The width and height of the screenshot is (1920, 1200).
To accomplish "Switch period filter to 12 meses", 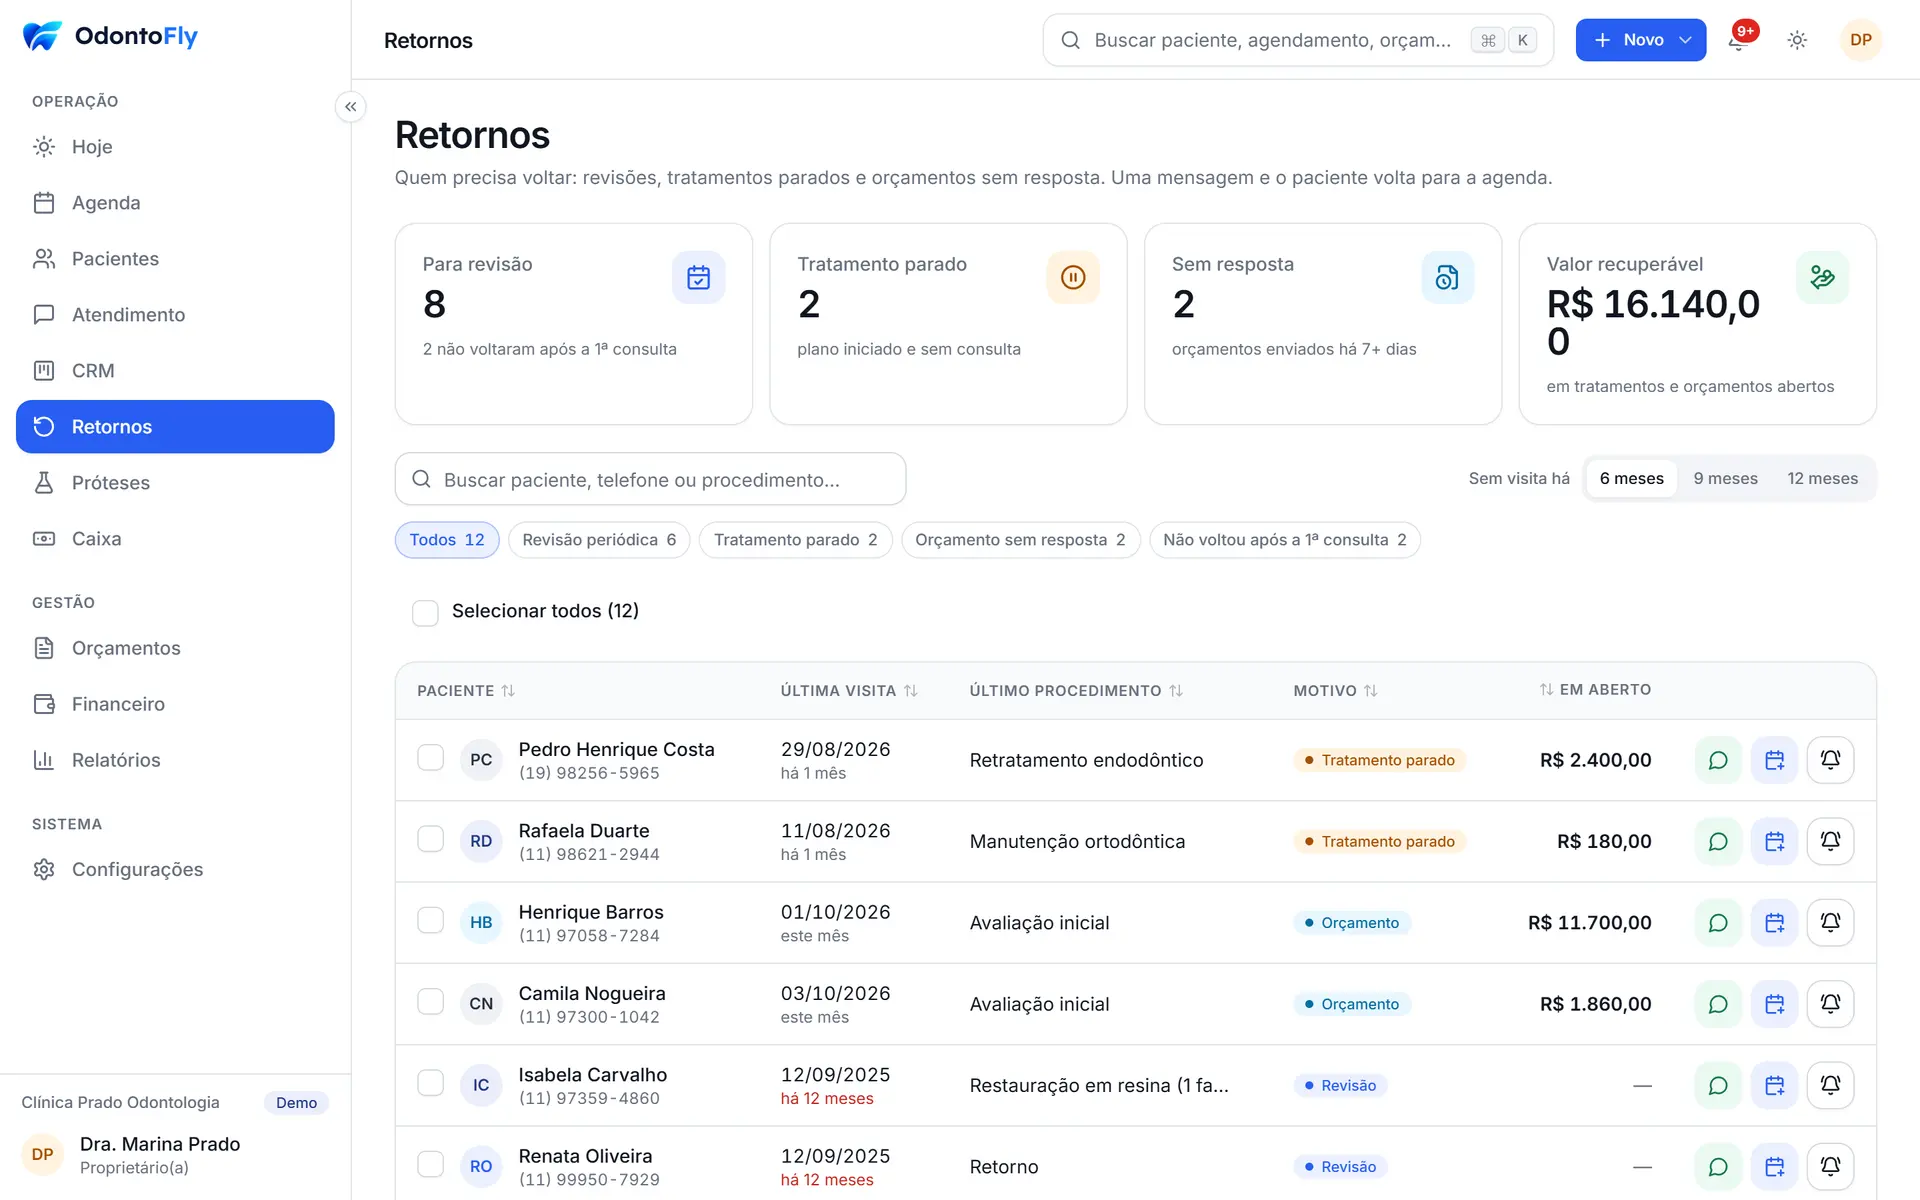I will 1822,479.
